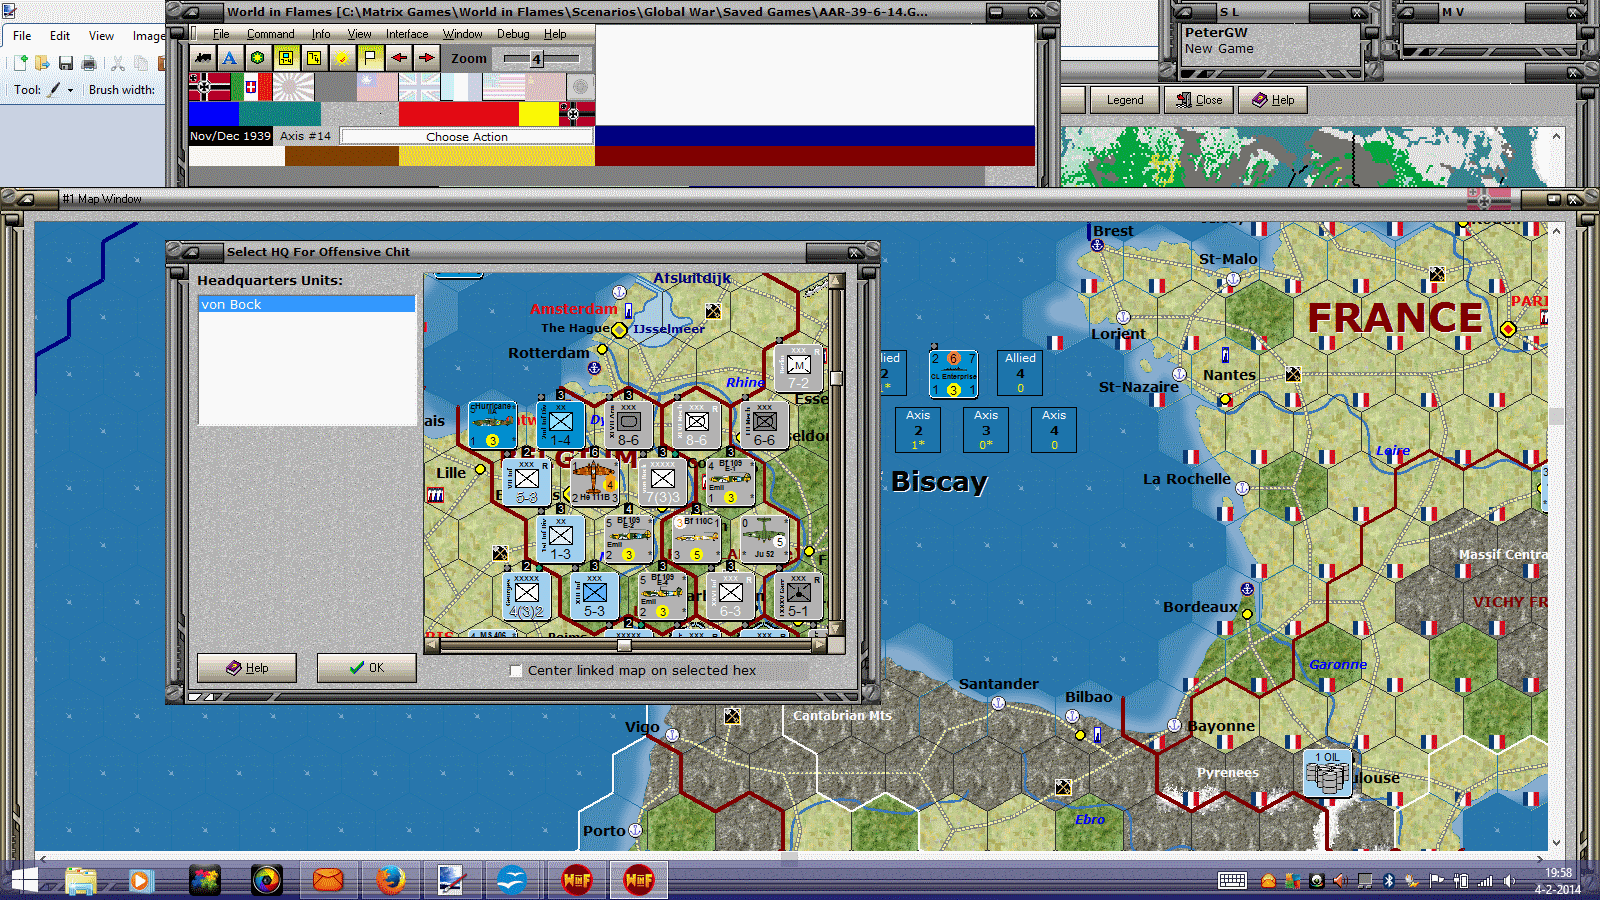Click the Help button beside Close
The width and height of the screenshot is (1600, 900).
[1273, 100]
